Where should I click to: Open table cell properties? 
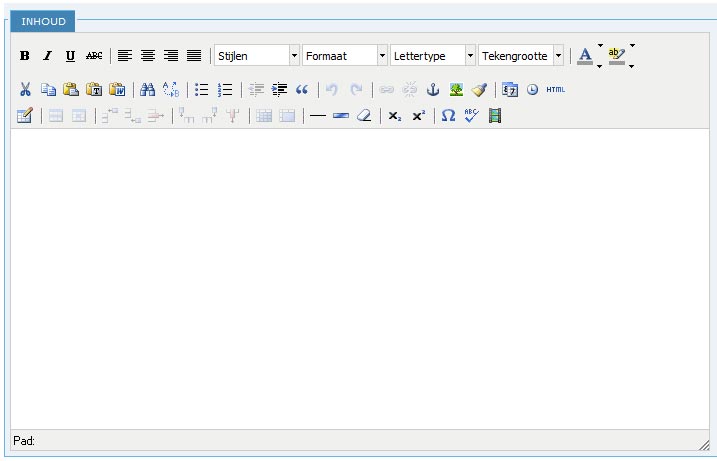point(79,116)
